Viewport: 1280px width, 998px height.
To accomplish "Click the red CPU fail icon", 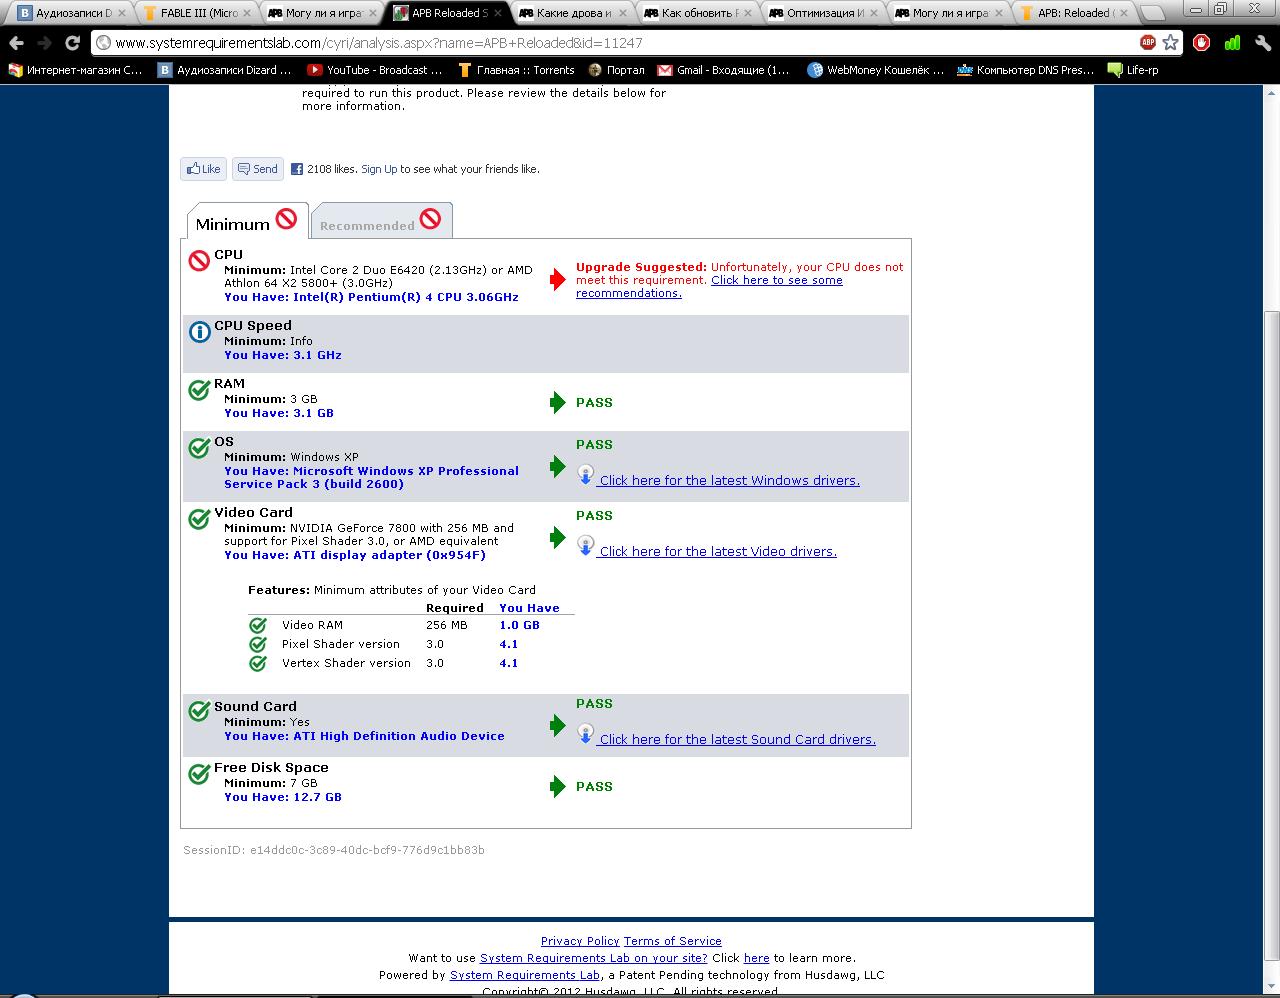I will [x=199, y=261].
